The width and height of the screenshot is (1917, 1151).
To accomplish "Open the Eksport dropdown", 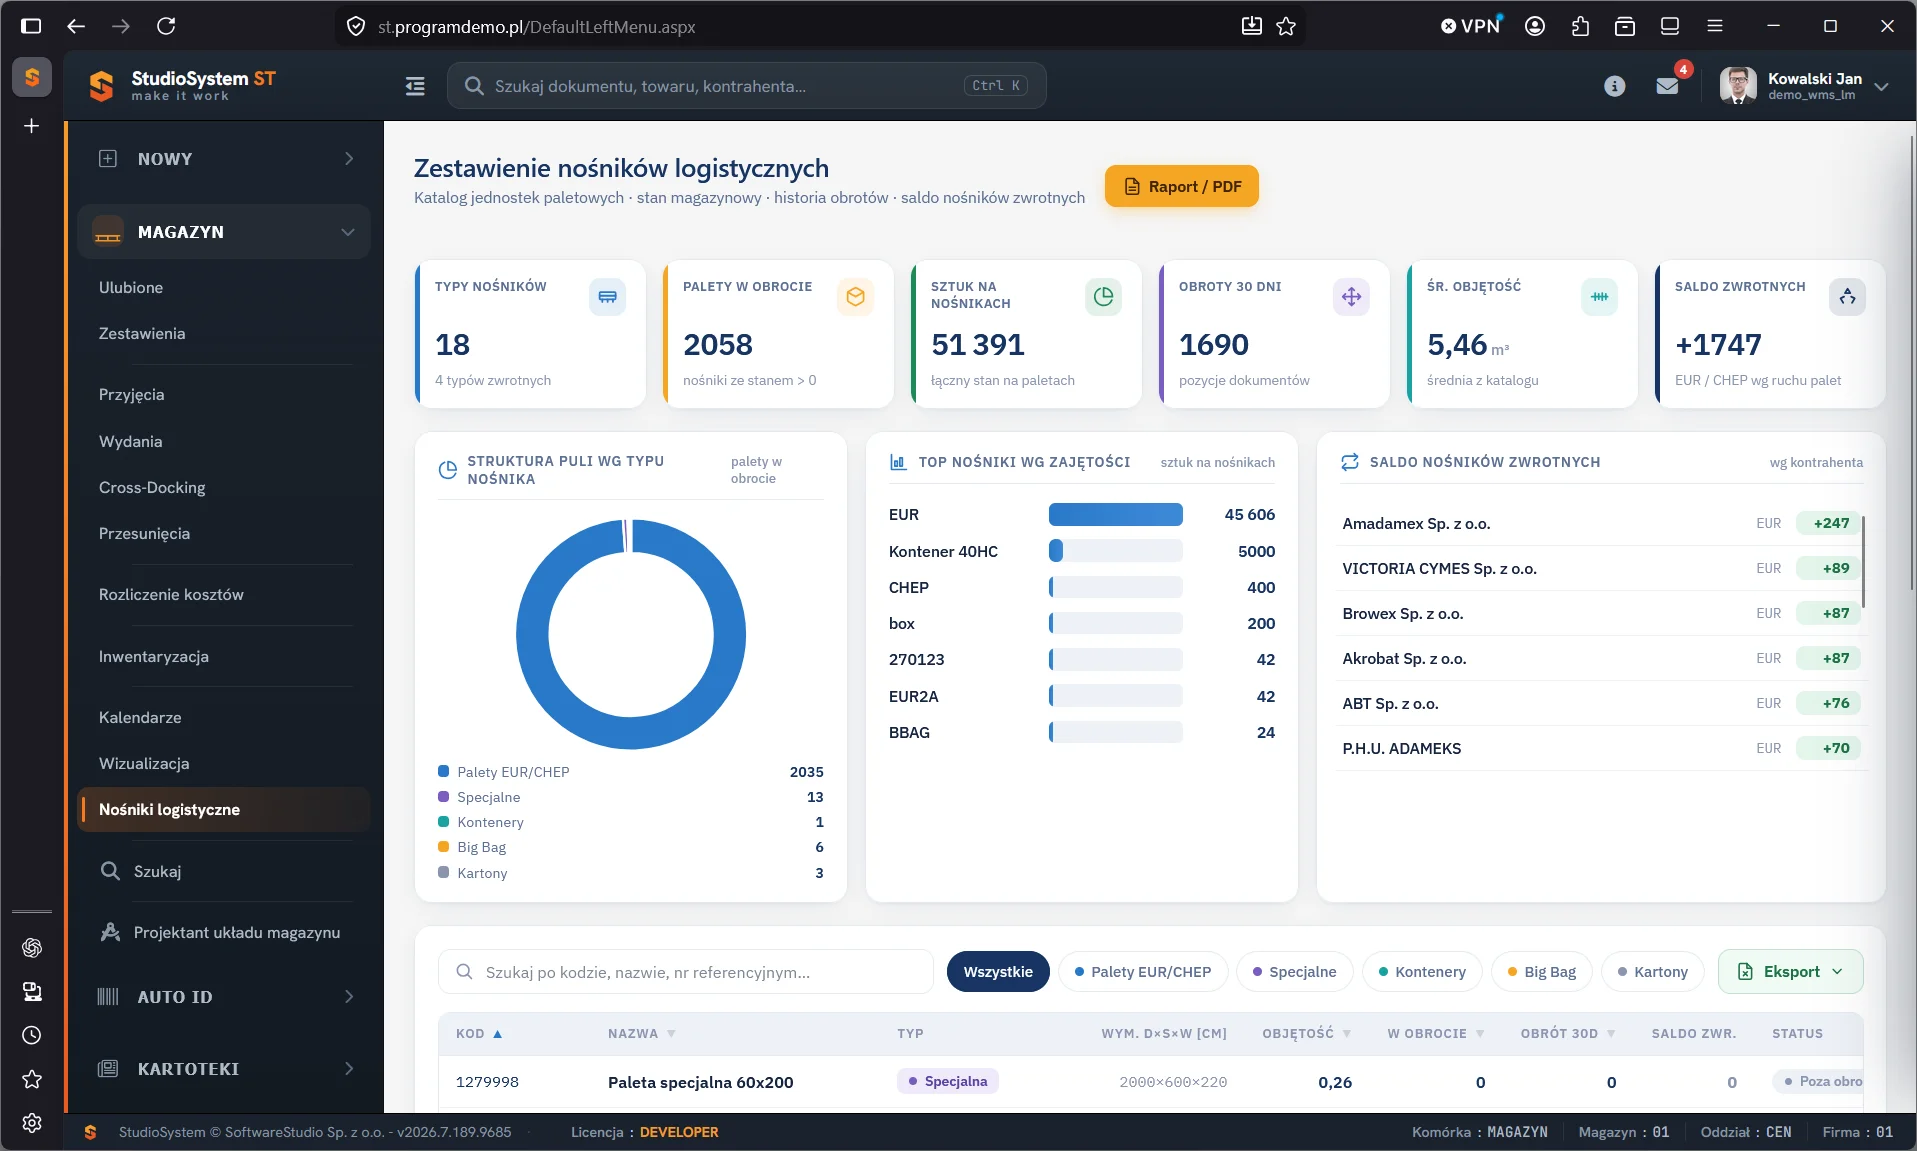I will click(1790, 972).
